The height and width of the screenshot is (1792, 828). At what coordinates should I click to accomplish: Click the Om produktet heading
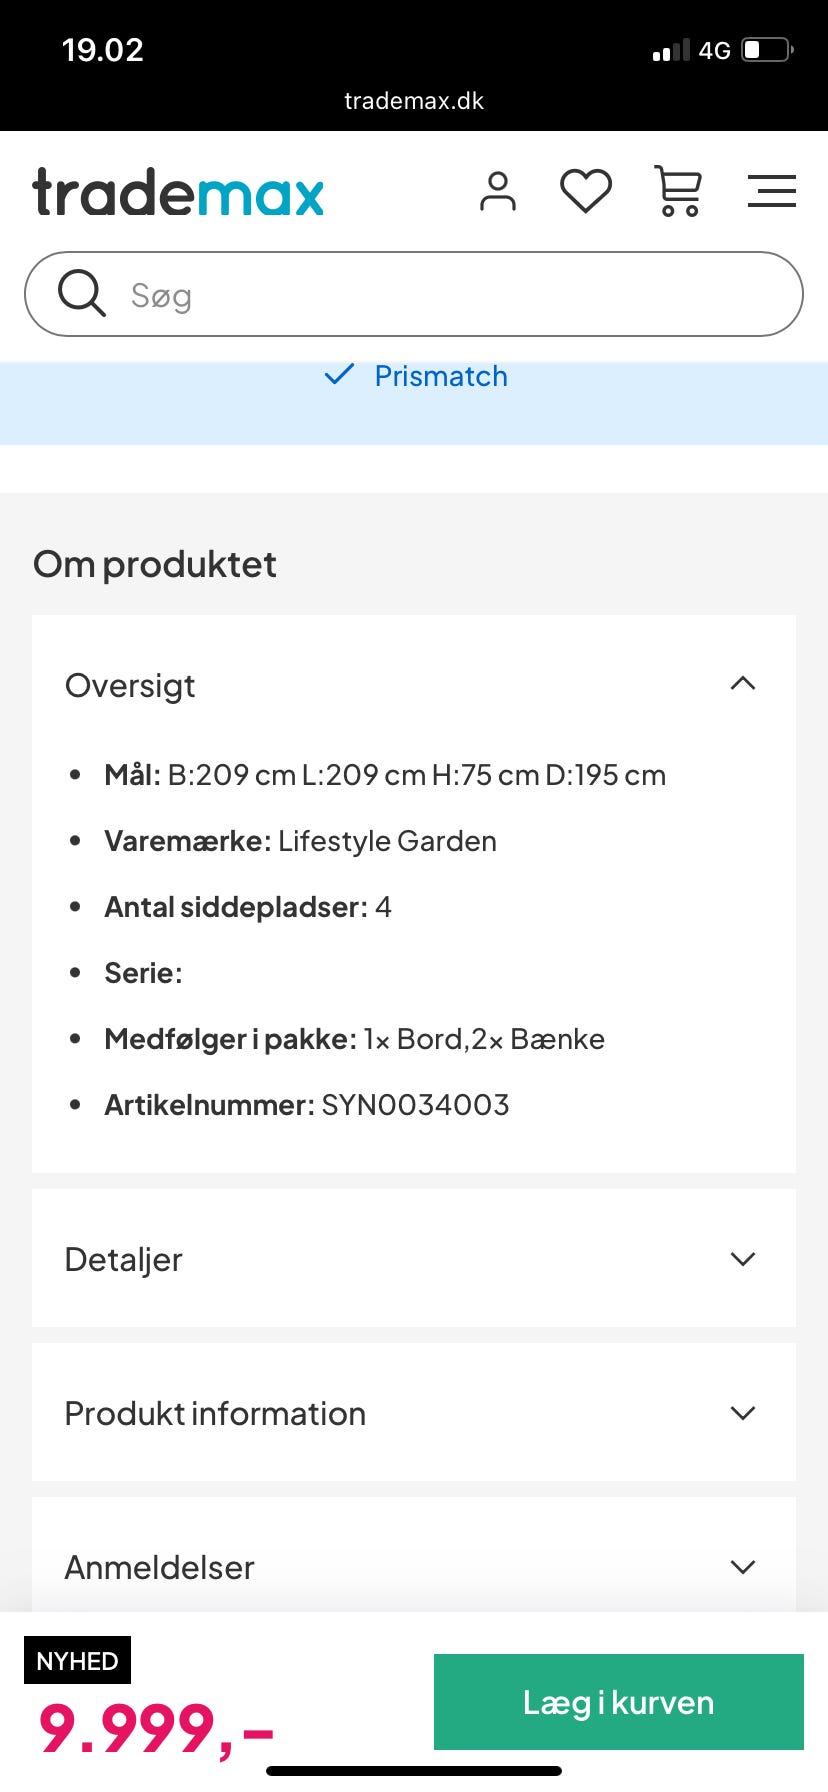[x=154, y=563]
